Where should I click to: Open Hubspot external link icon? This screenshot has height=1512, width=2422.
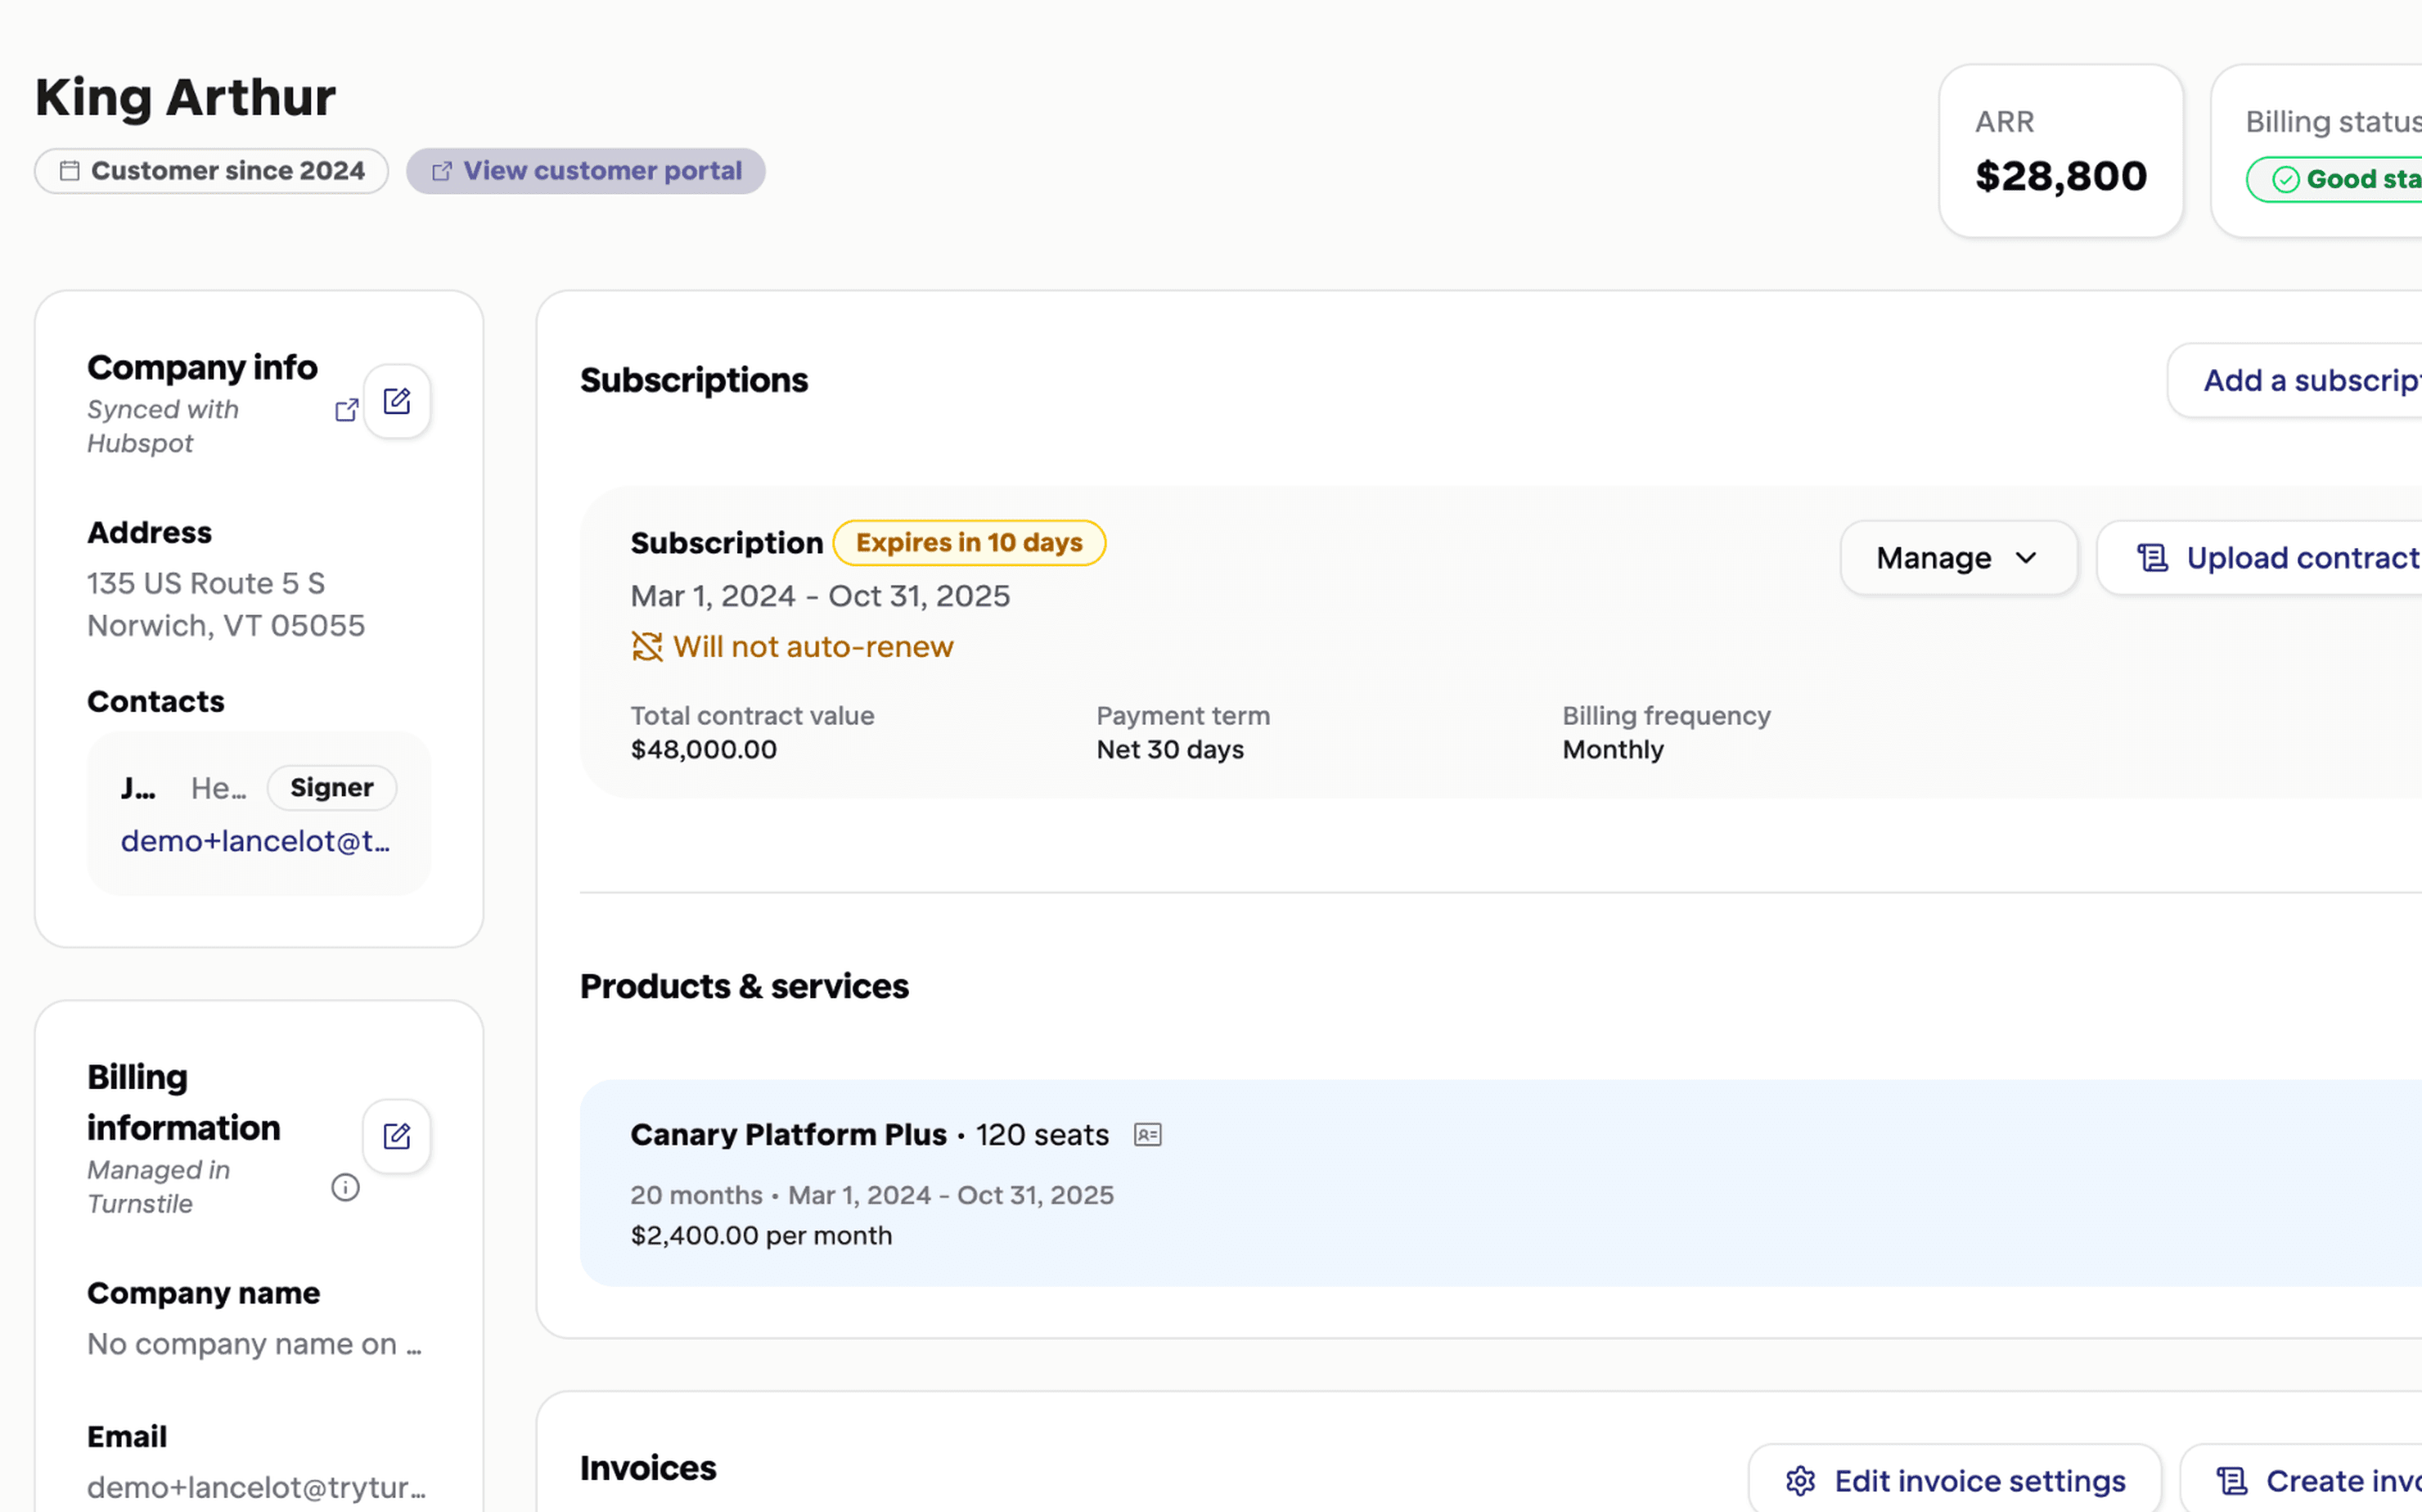point(346,410)
